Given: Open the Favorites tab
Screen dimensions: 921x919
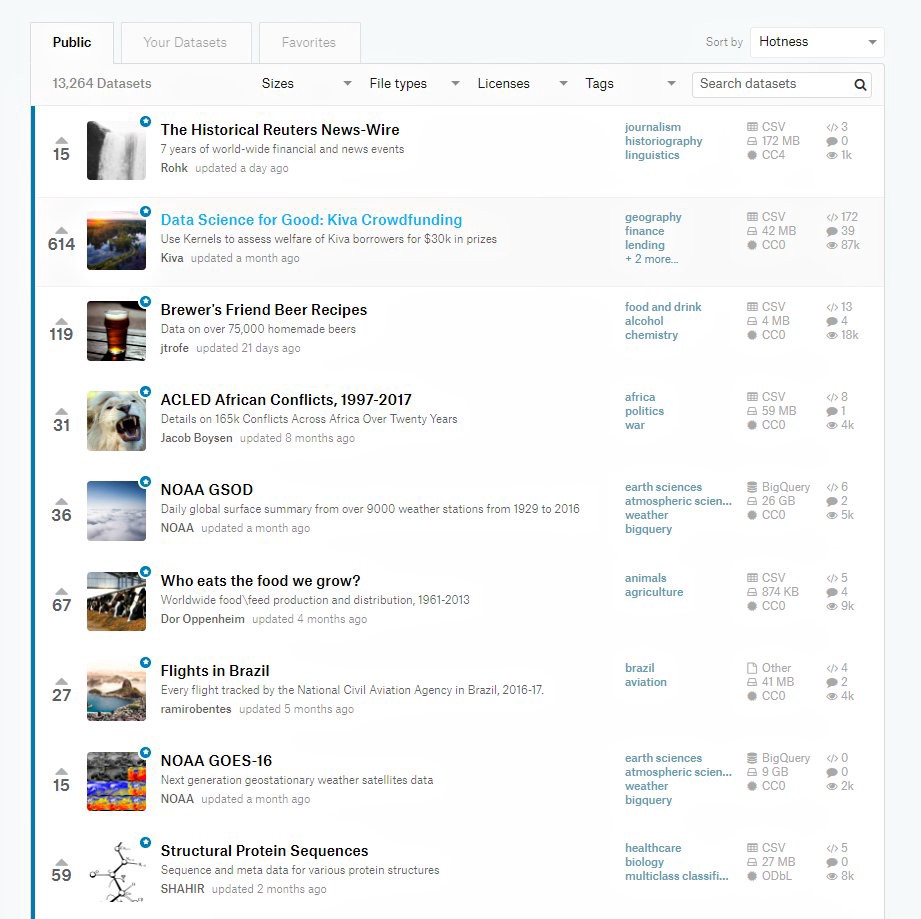Looking at the screenshot, I should point(309,43).
